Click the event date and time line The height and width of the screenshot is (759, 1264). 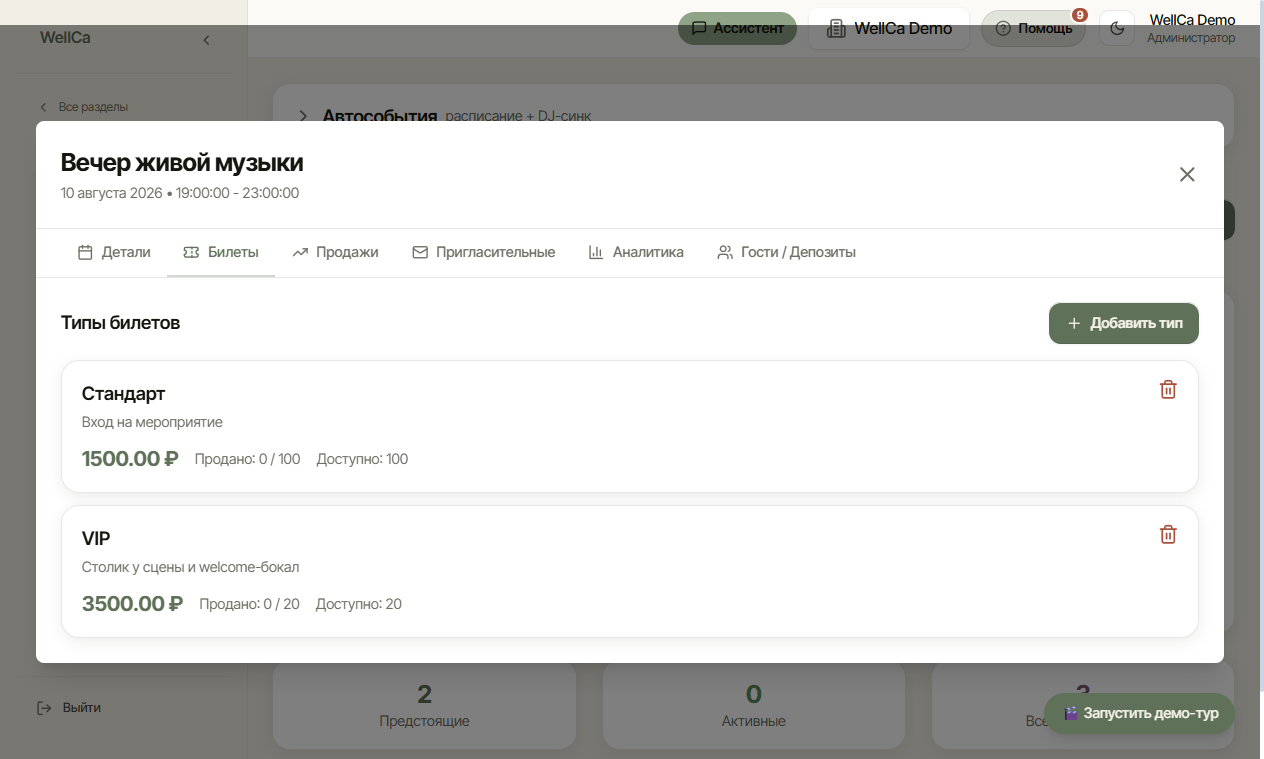click(180, 193)
